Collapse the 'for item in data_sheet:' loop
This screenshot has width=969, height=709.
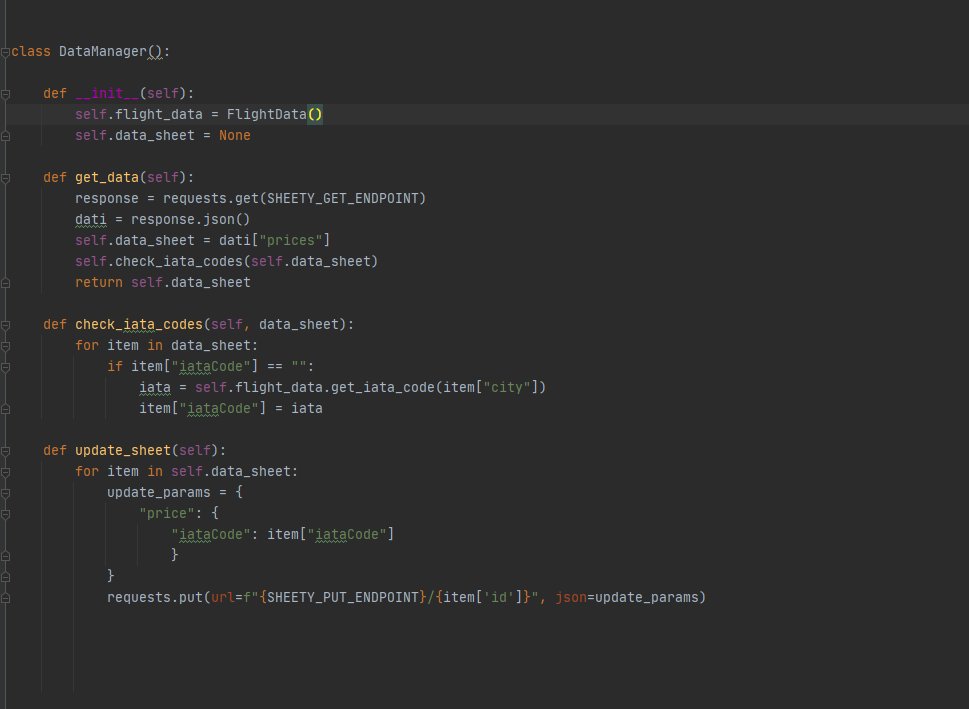pos(6,346)
